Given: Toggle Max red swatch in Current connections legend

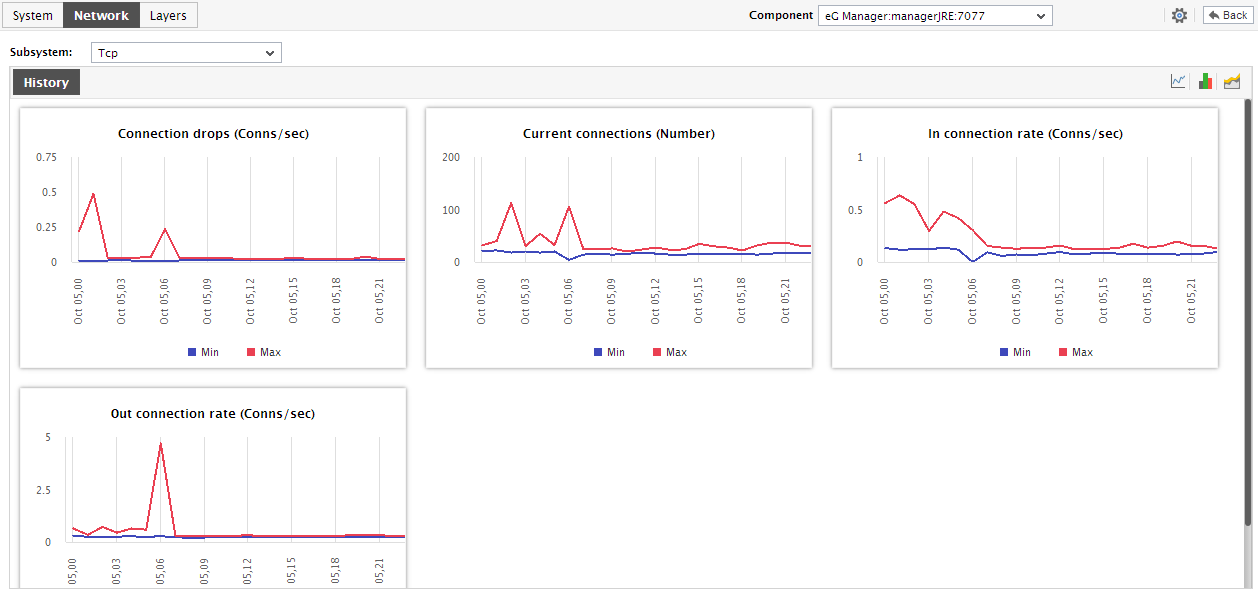Looking at the screenshot, I should click(x=657, y=352).
